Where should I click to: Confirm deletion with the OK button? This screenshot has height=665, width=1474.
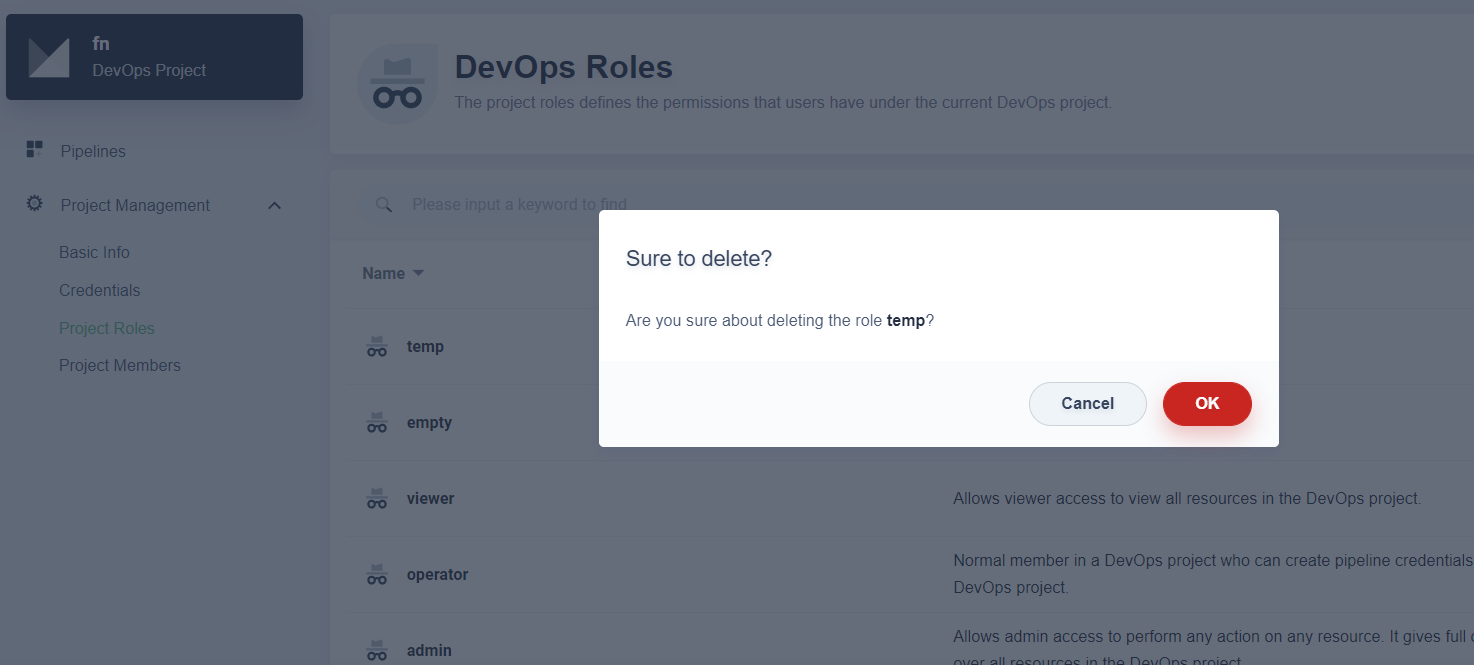(1206, 403)
